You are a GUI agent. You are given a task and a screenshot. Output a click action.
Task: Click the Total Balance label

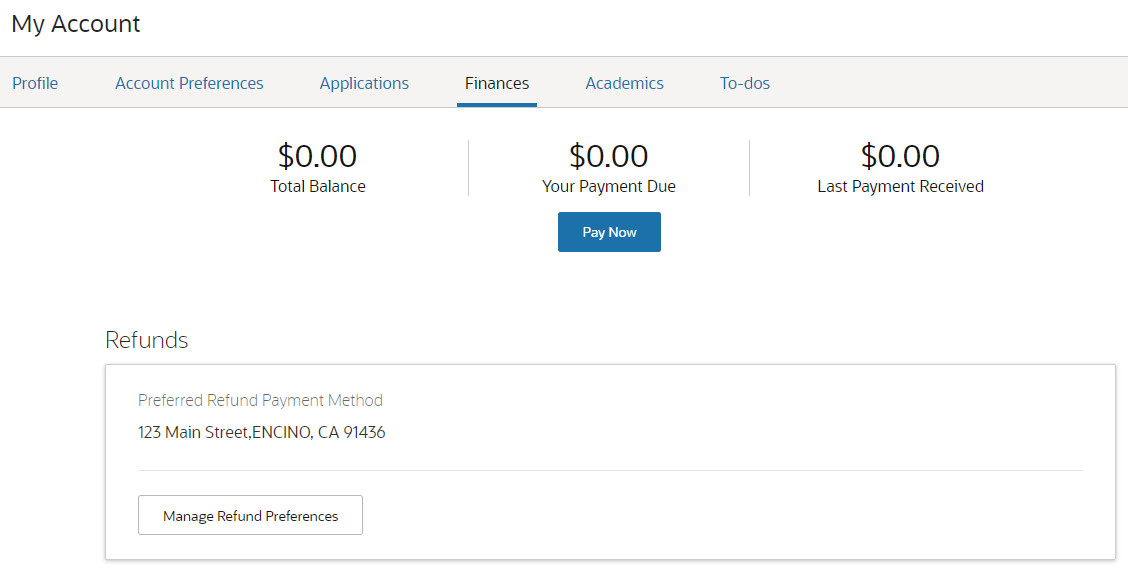tap(317, 186)
